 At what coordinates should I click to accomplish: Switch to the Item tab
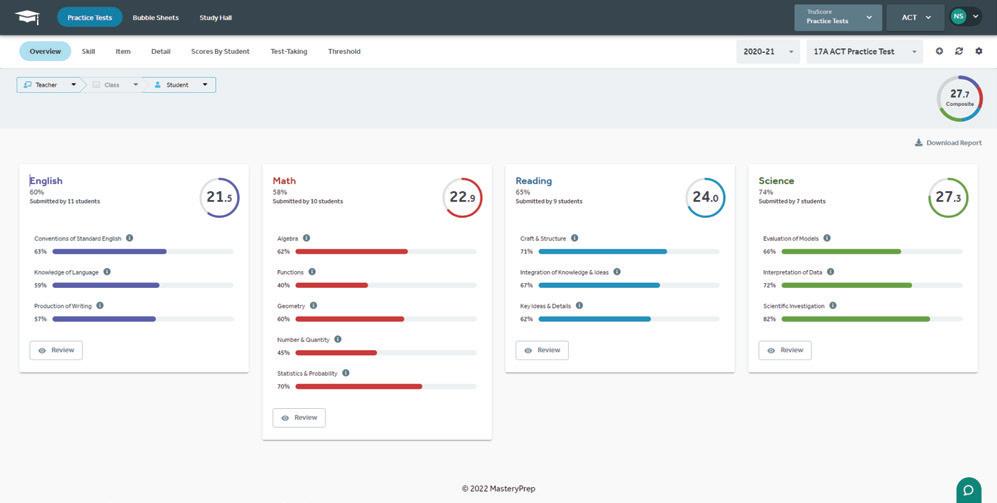click(x=123, y=52)
